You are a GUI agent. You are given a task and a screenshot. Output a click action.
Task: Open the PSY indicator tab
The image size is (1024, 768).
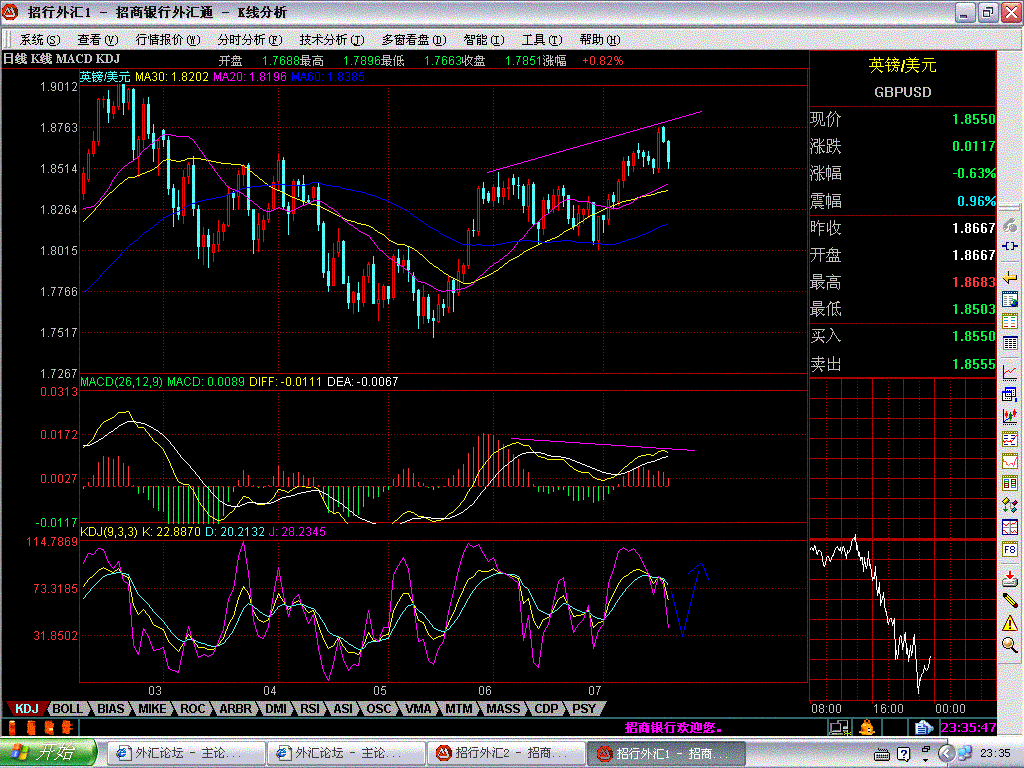pyautogui.click(x=583, y=708)
